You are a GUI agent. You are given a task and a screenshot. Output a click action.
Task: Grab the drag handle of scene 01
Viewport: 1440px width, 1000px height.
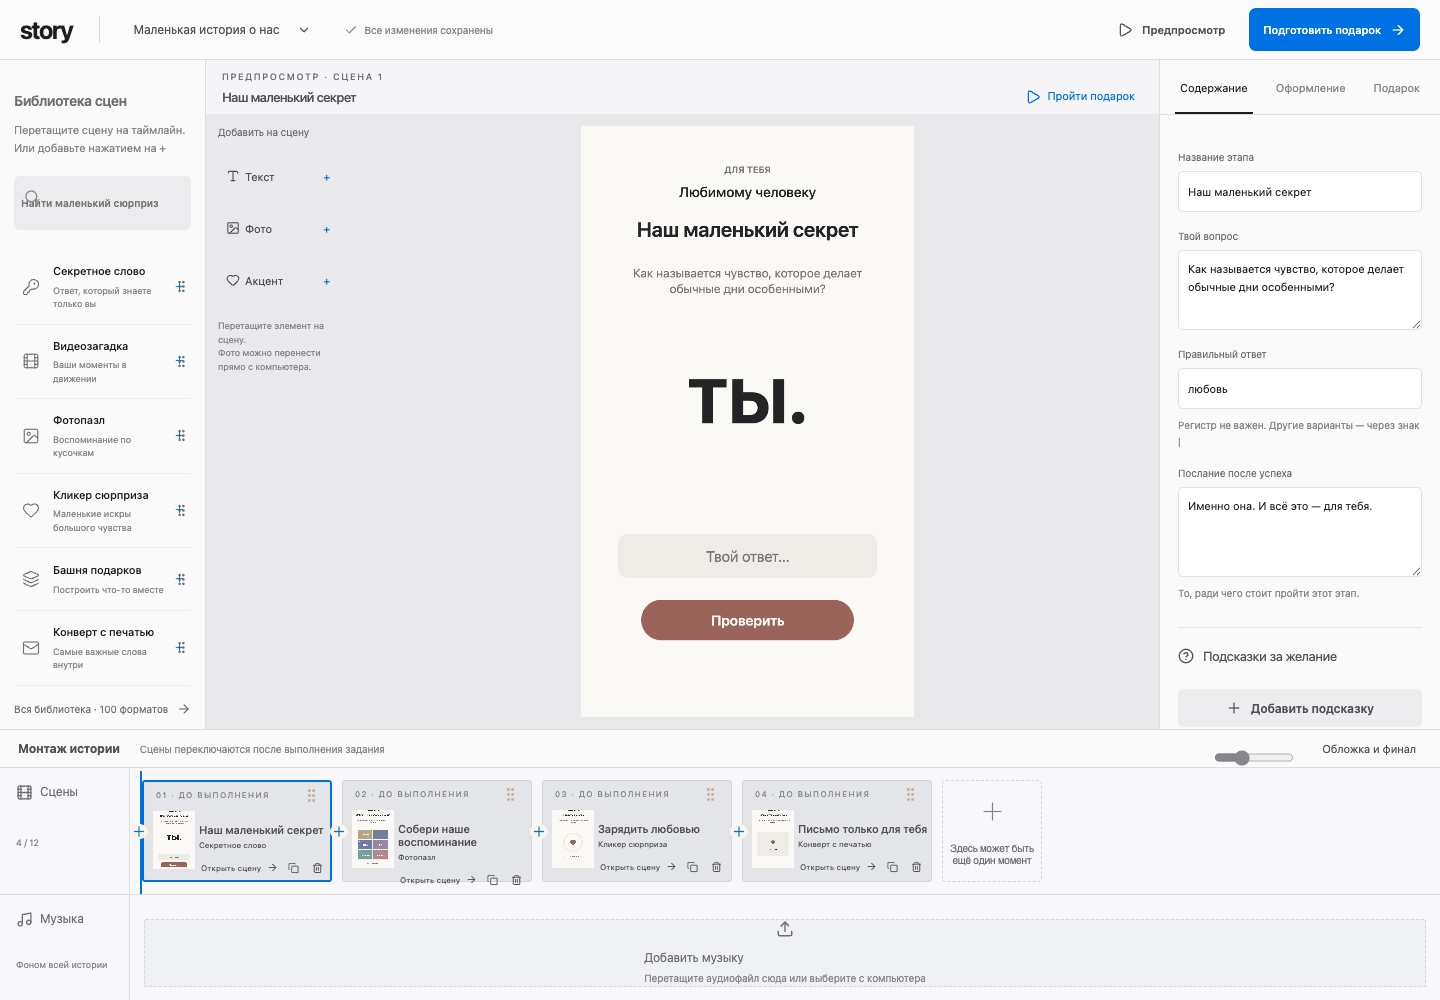311,795
